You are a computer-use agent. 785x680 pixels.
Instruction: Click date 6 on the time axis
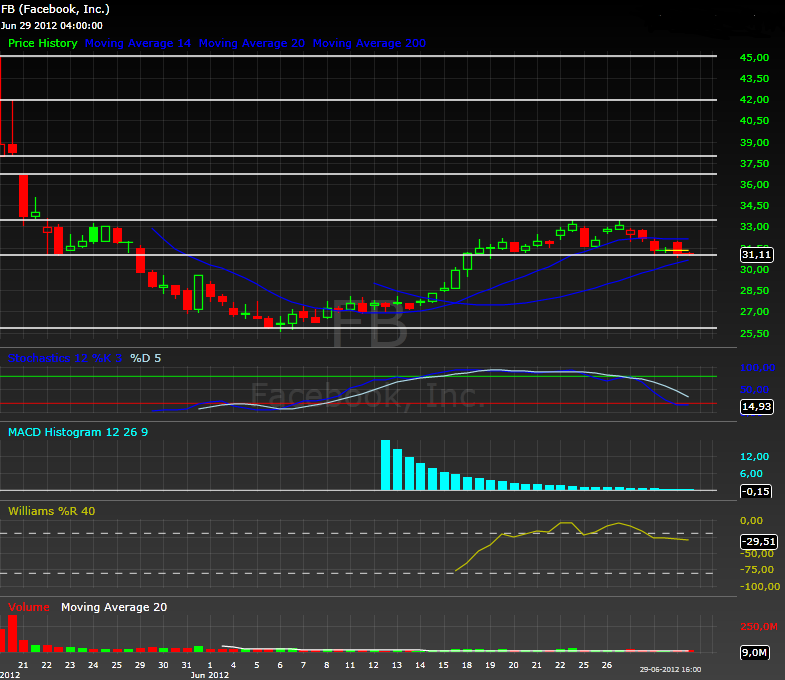pos(280,665)
